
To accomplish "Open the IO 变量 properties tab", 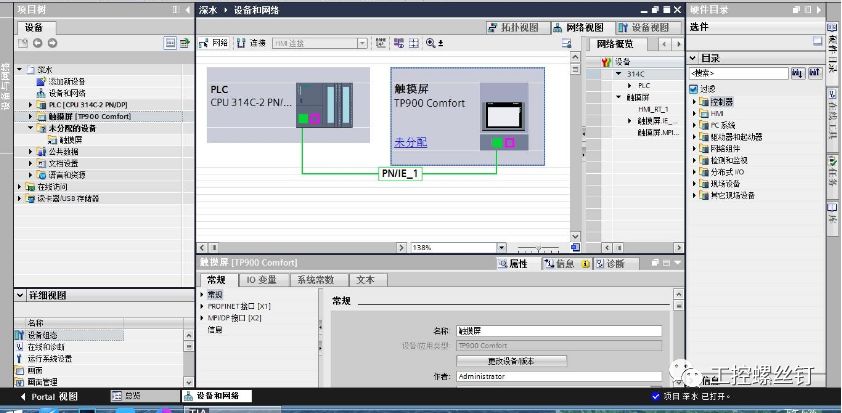I will click(x=262, y=280).
